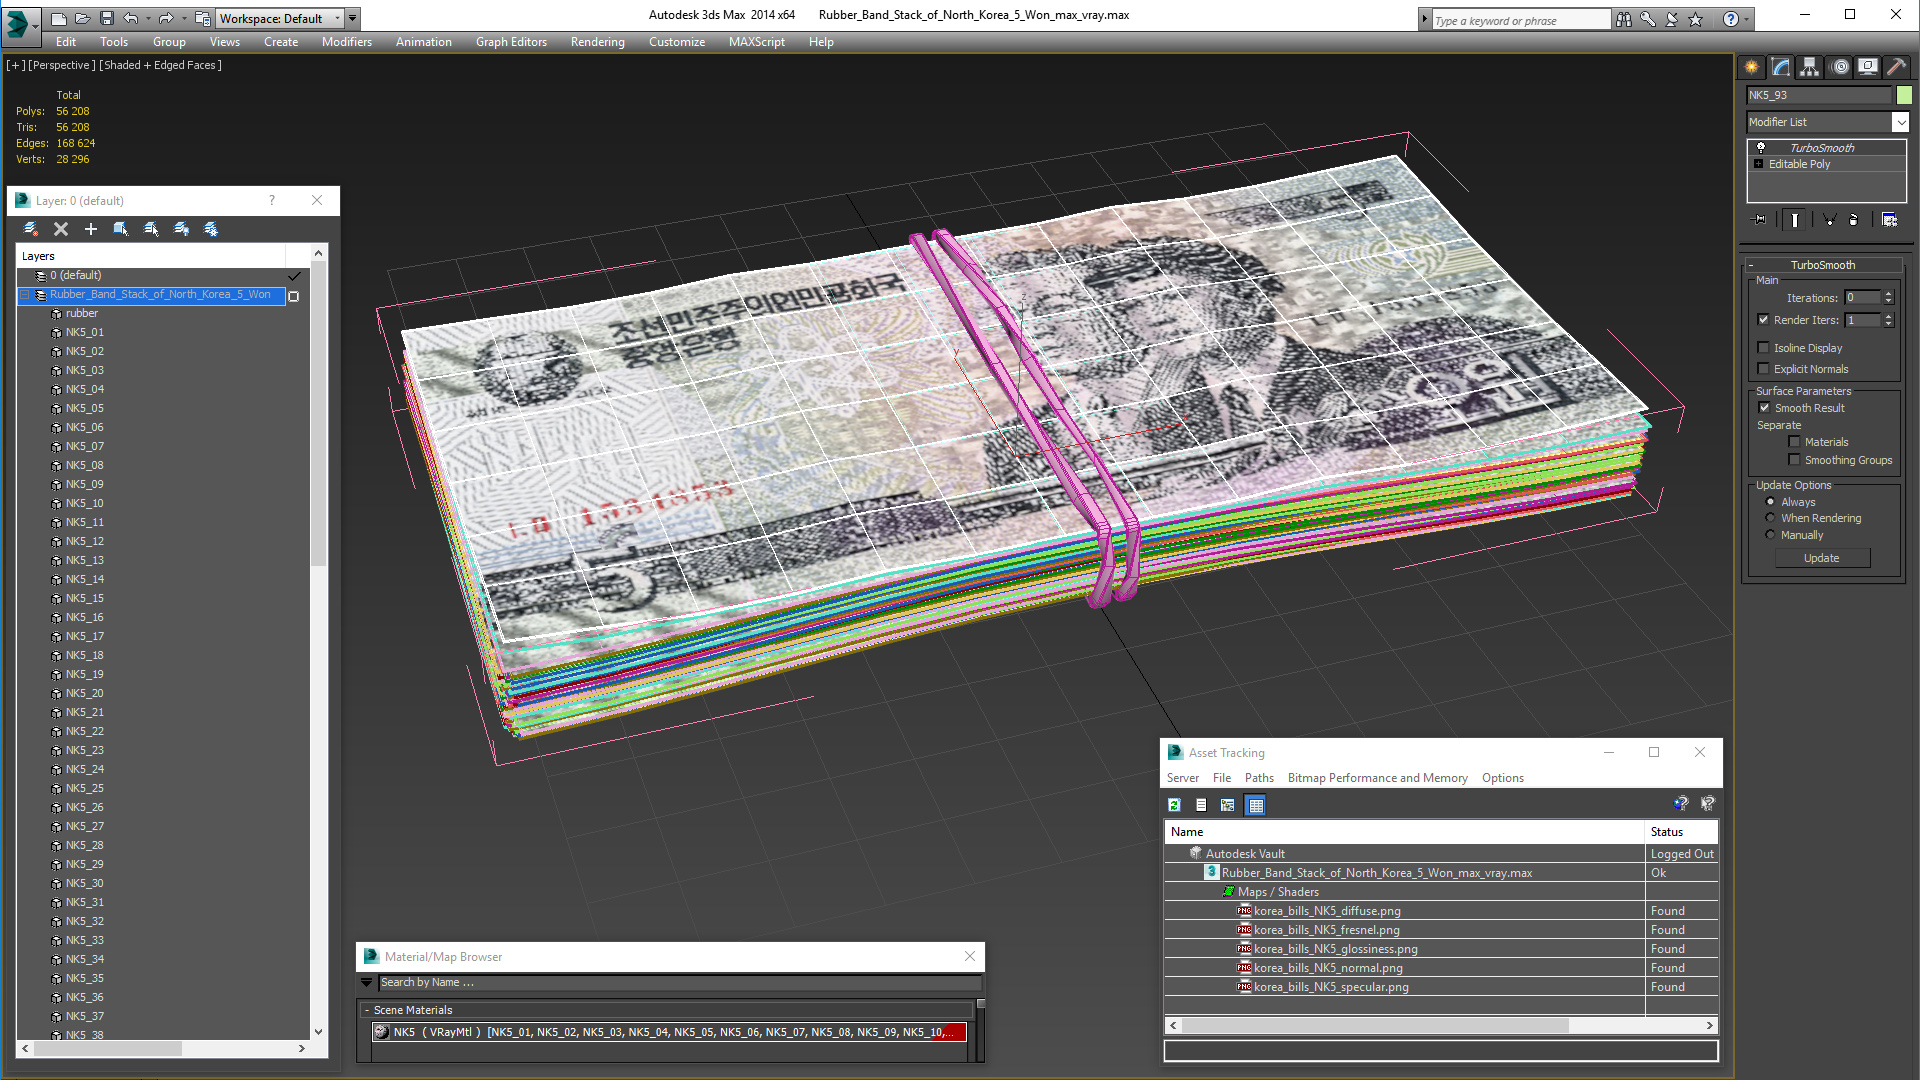Viewport: 1920px width, 1080px height.
Task: Click the object color swatch
Action: coord(1904,95)
